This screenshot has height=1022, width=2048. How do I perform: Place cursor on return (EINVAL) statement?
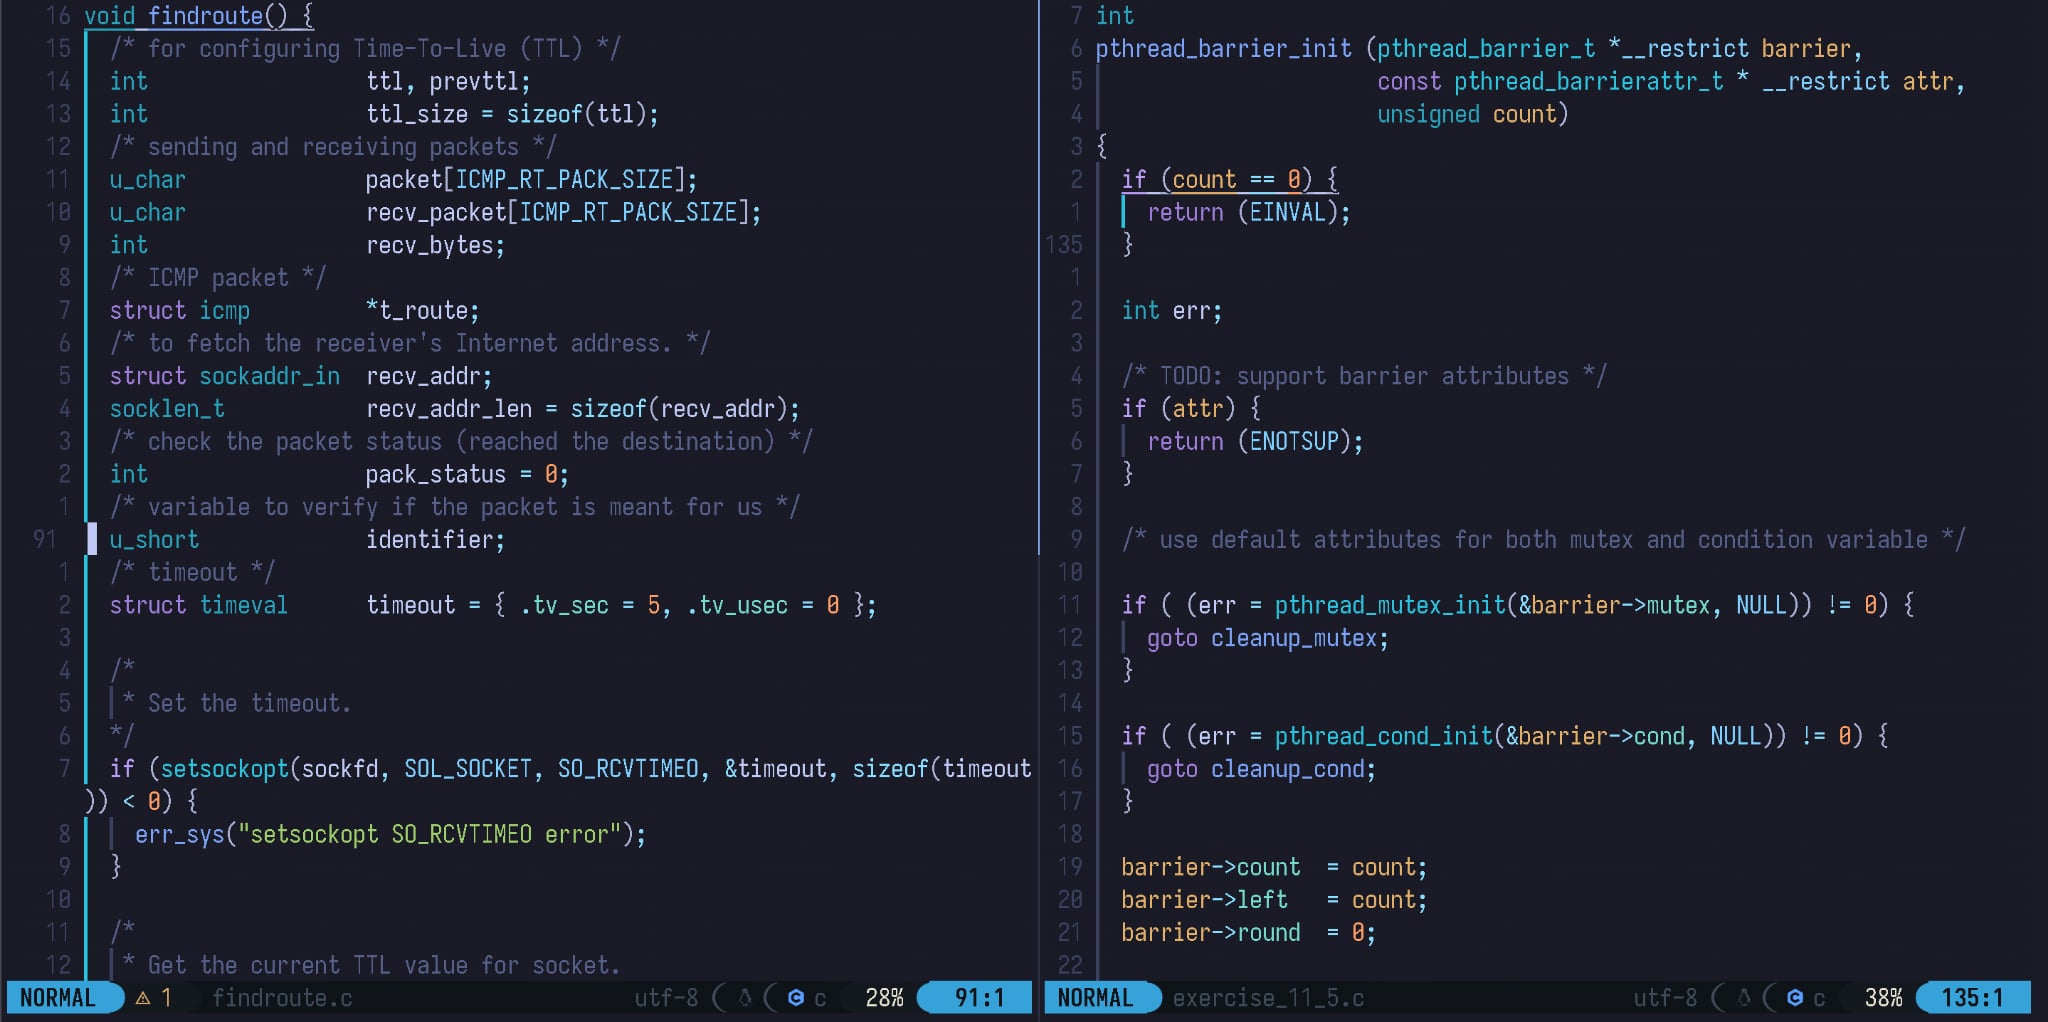(1248, 213)
